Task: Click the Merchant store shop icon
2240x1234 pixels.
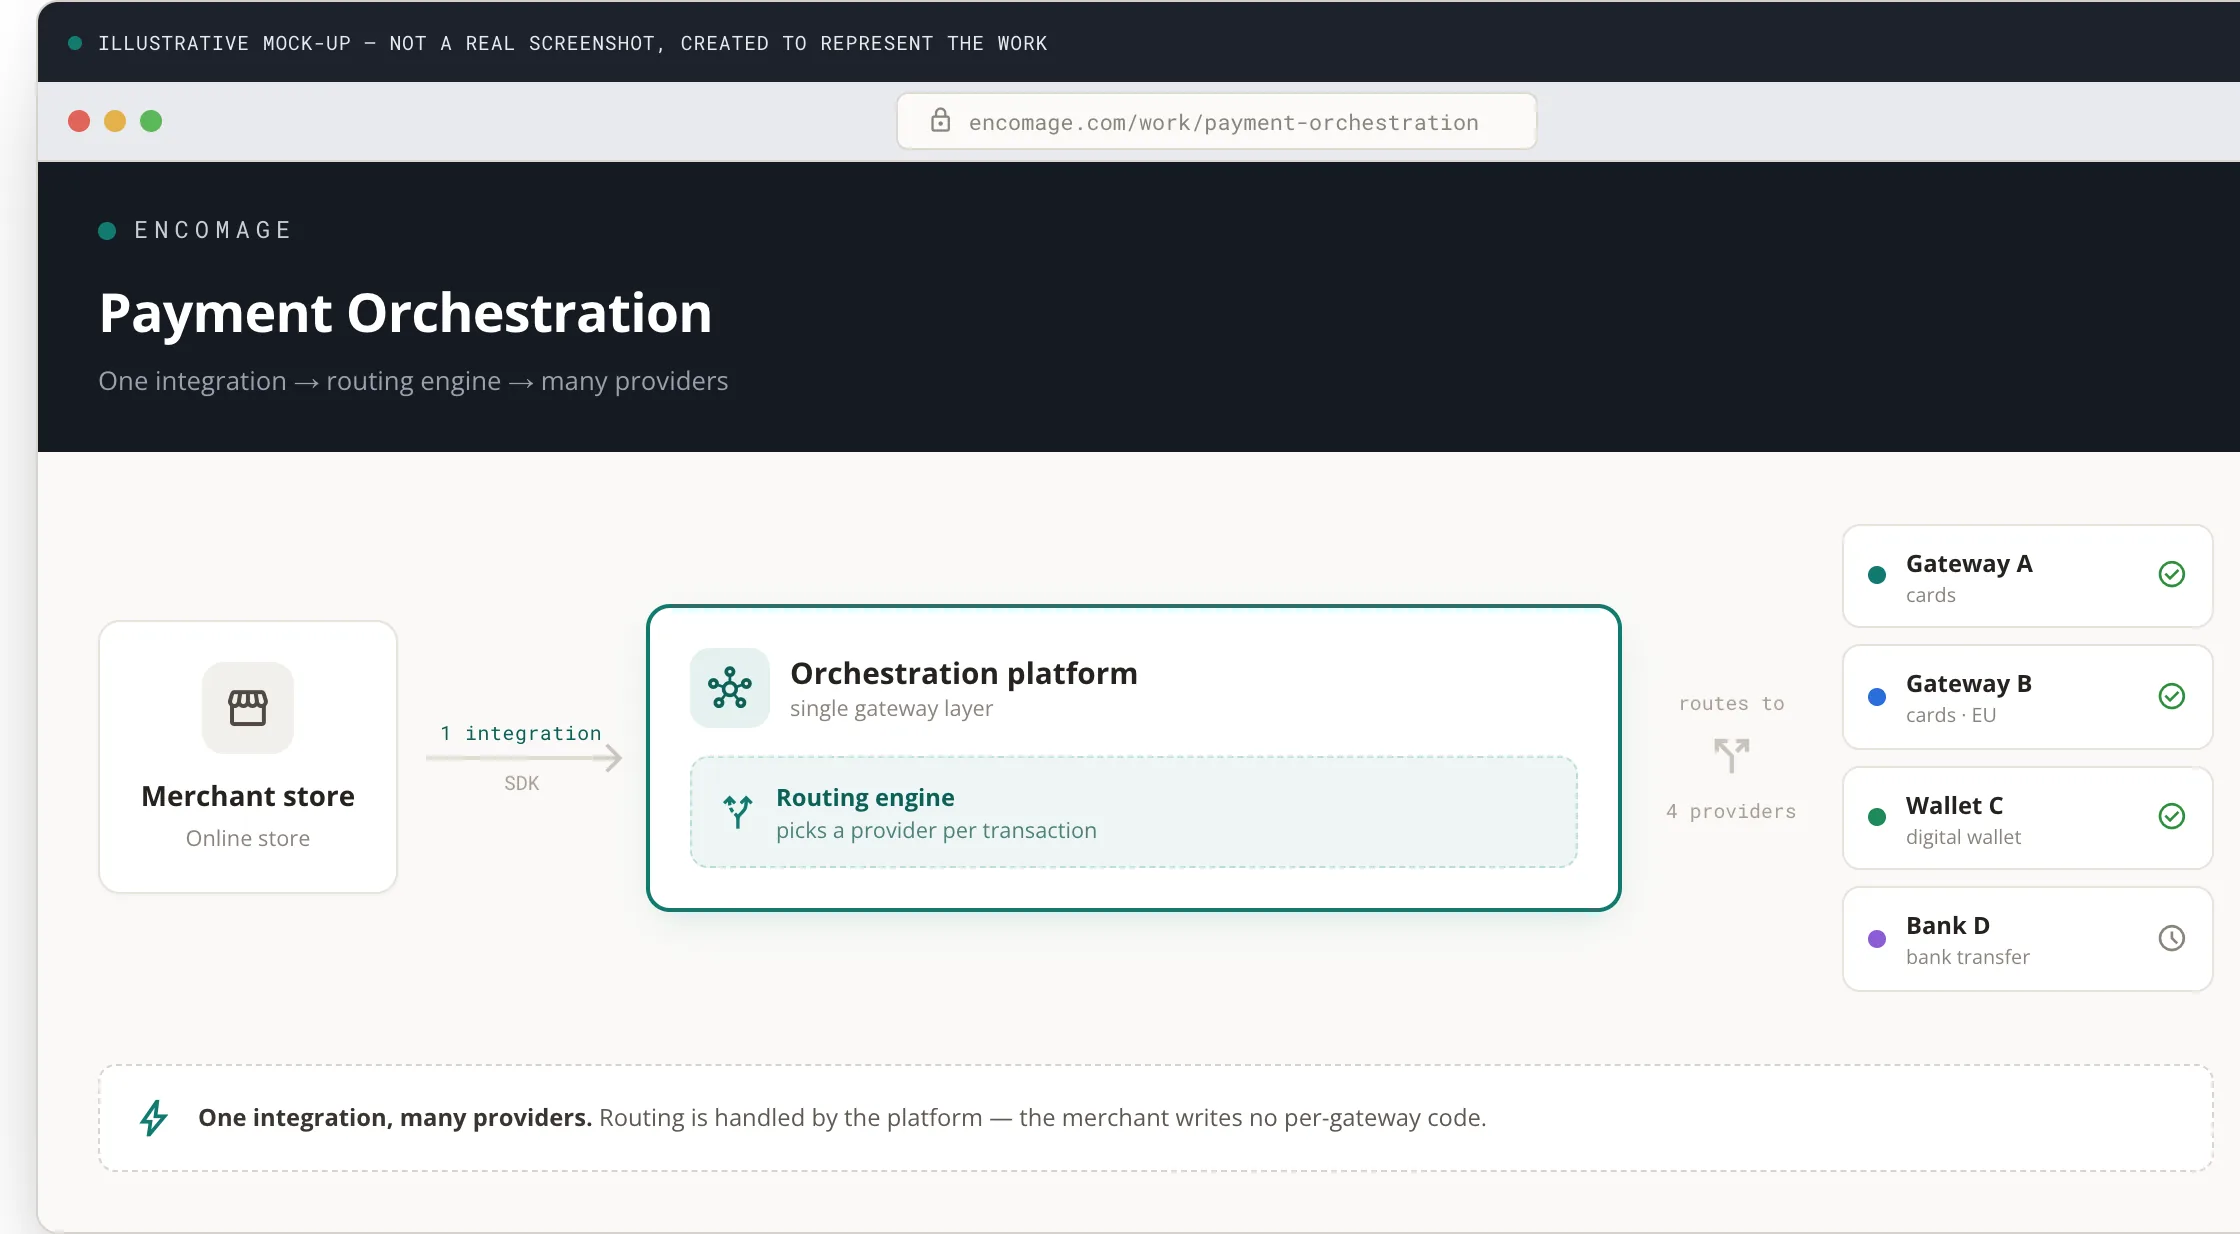Action: point(248,708)
